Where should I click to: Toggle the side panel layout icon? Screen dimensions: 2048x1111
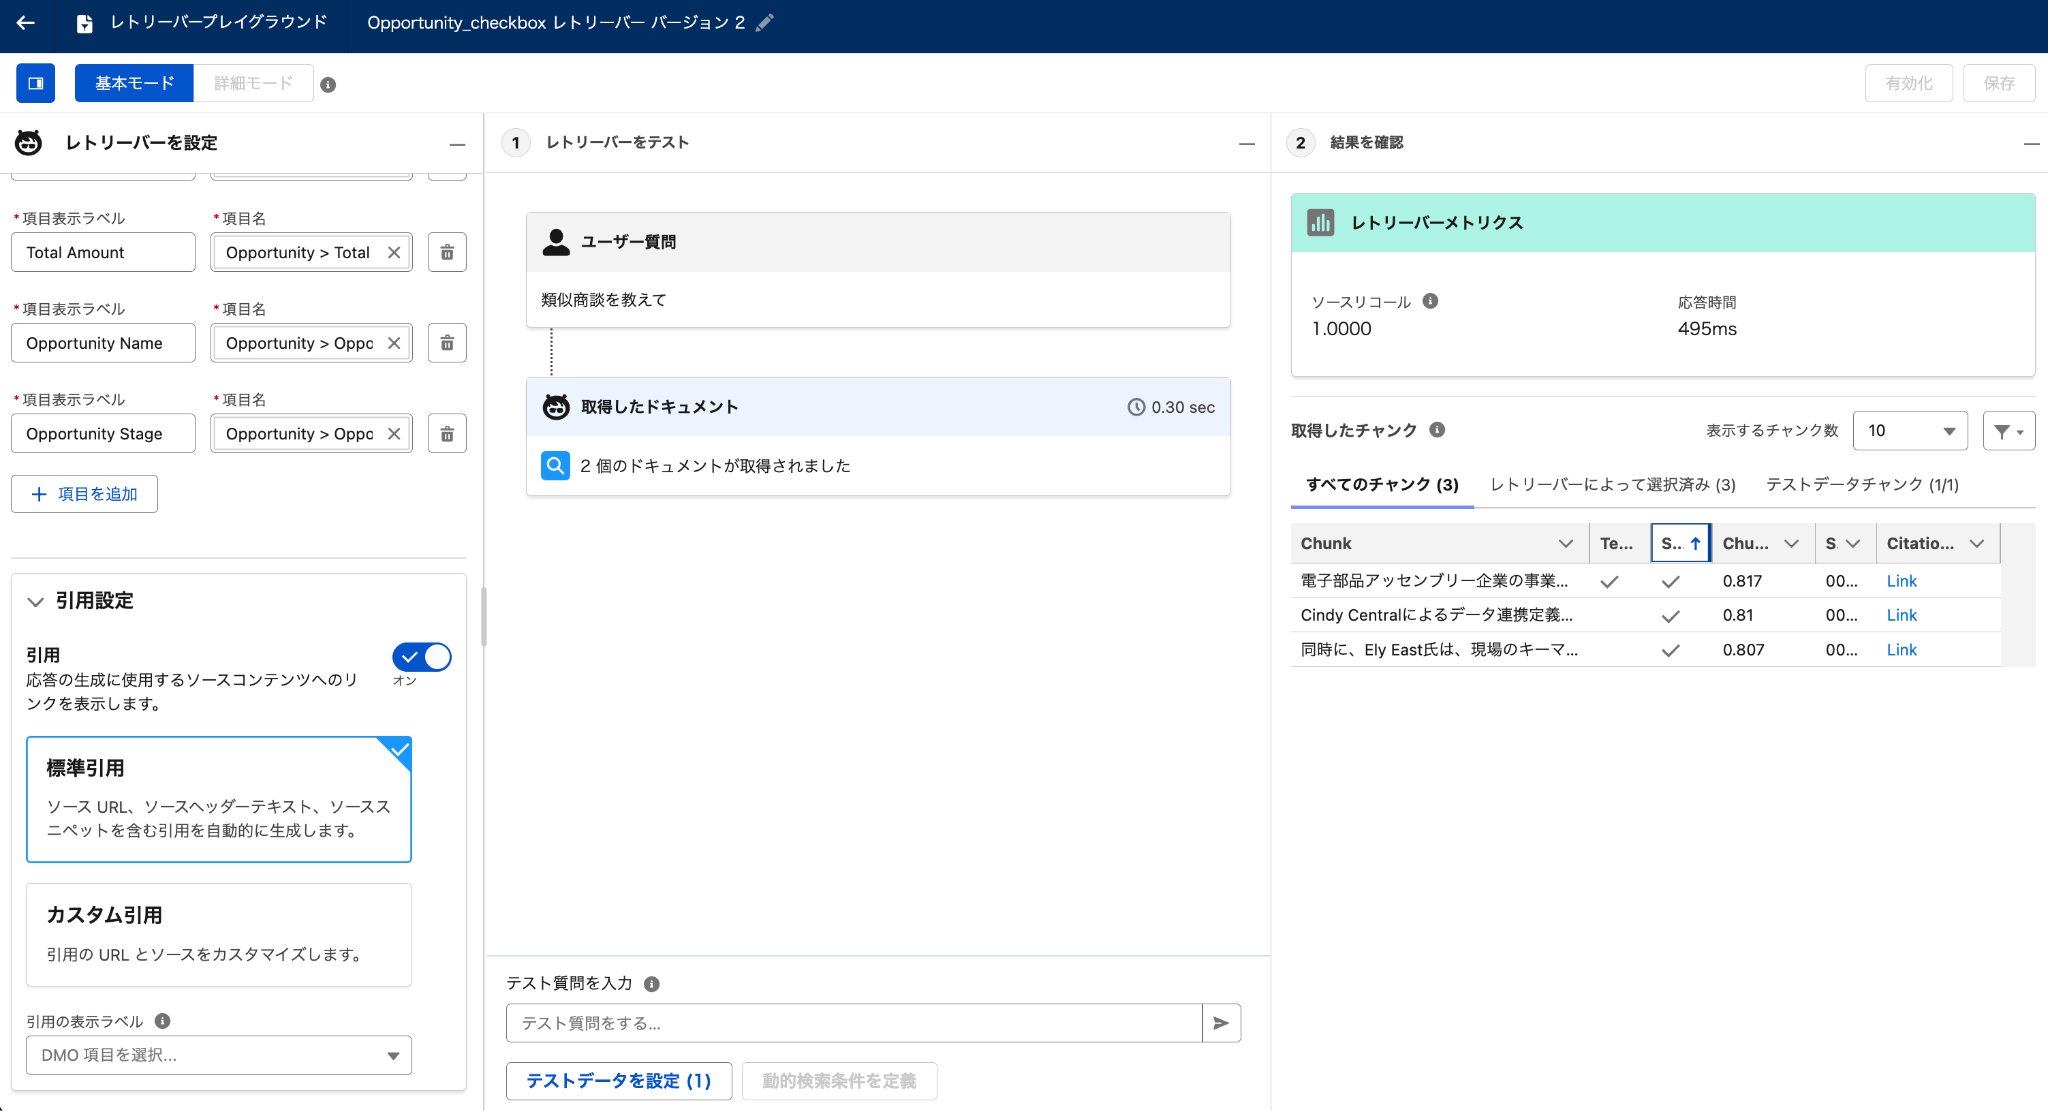36,83
